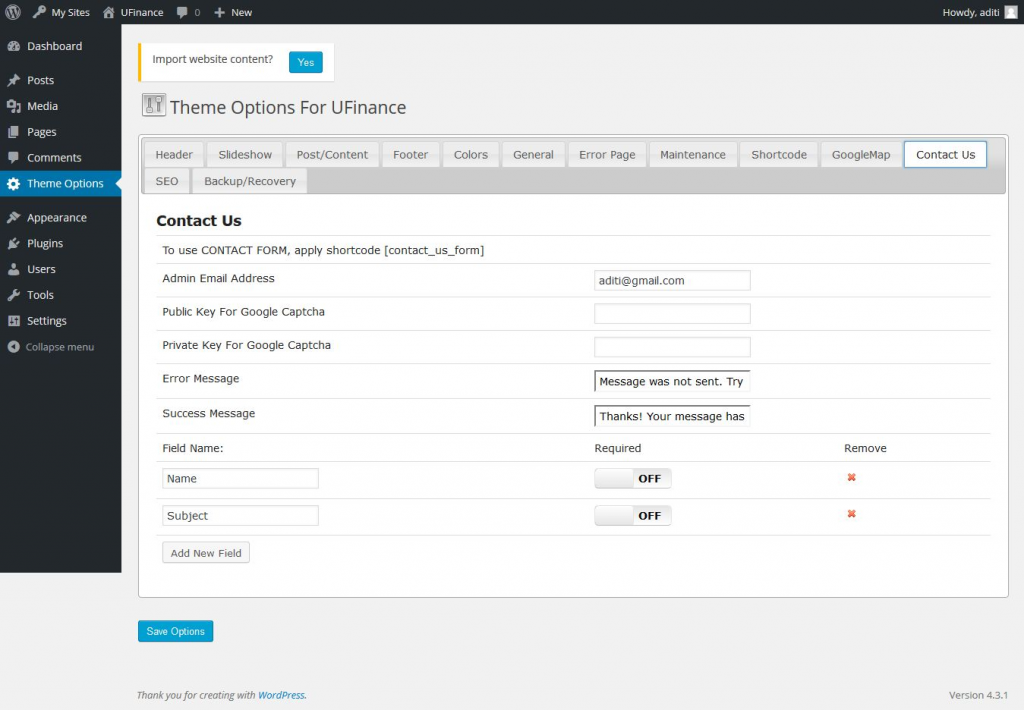Open the Howdy, aditi account menu

(x=970, y=11)
